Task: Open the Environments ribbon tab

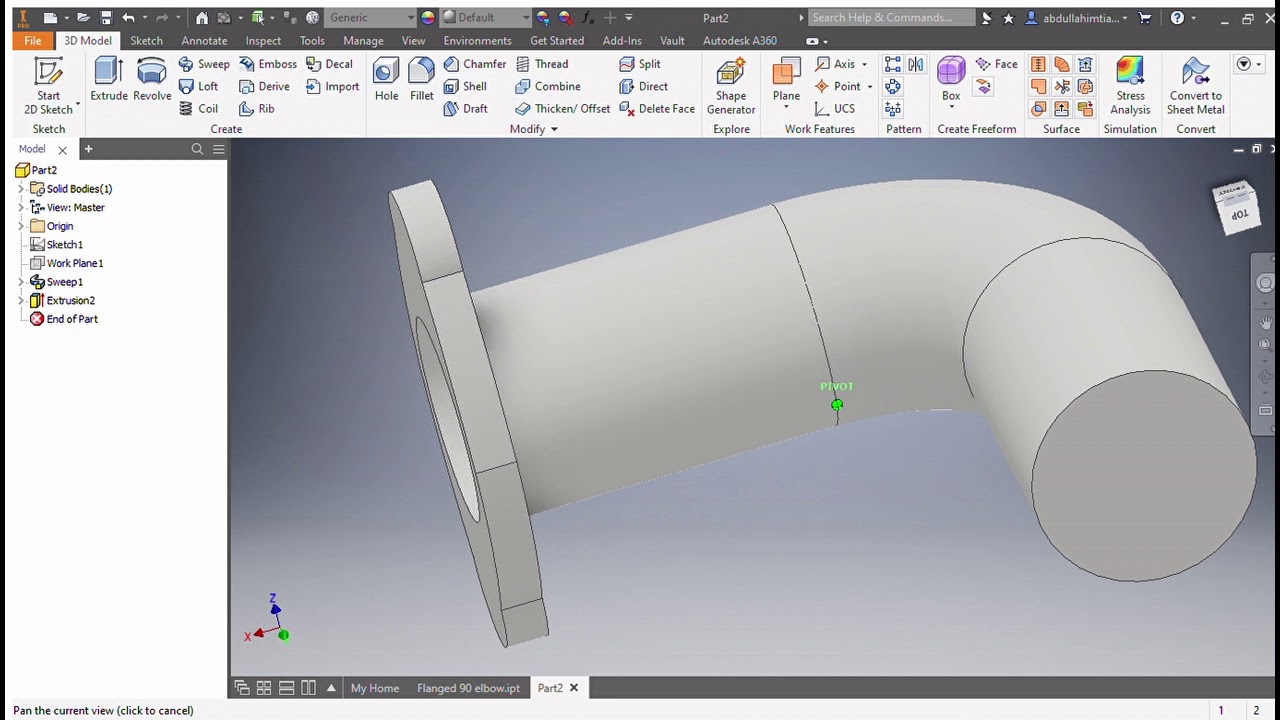Action: [477, 41]
